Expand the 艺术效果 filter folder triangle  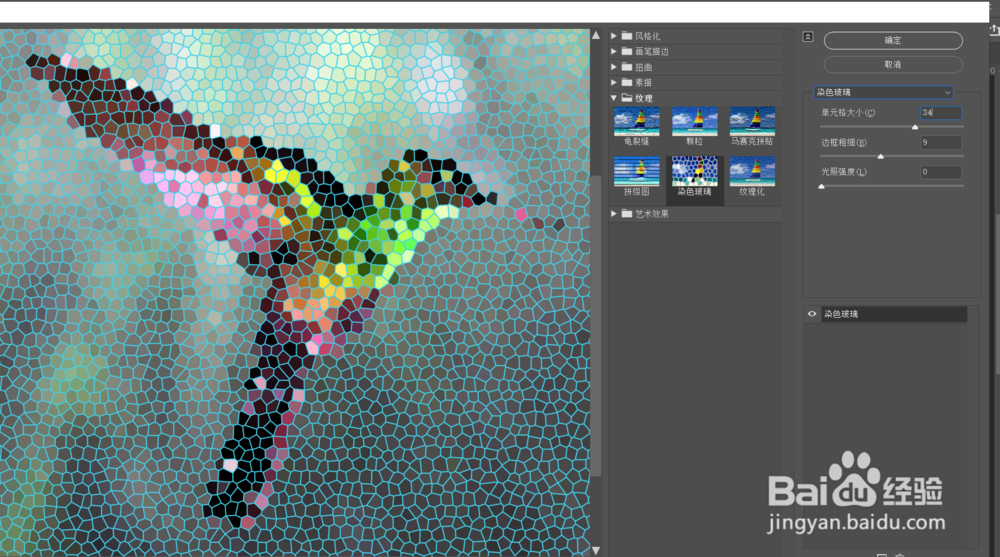coord(614,214)
